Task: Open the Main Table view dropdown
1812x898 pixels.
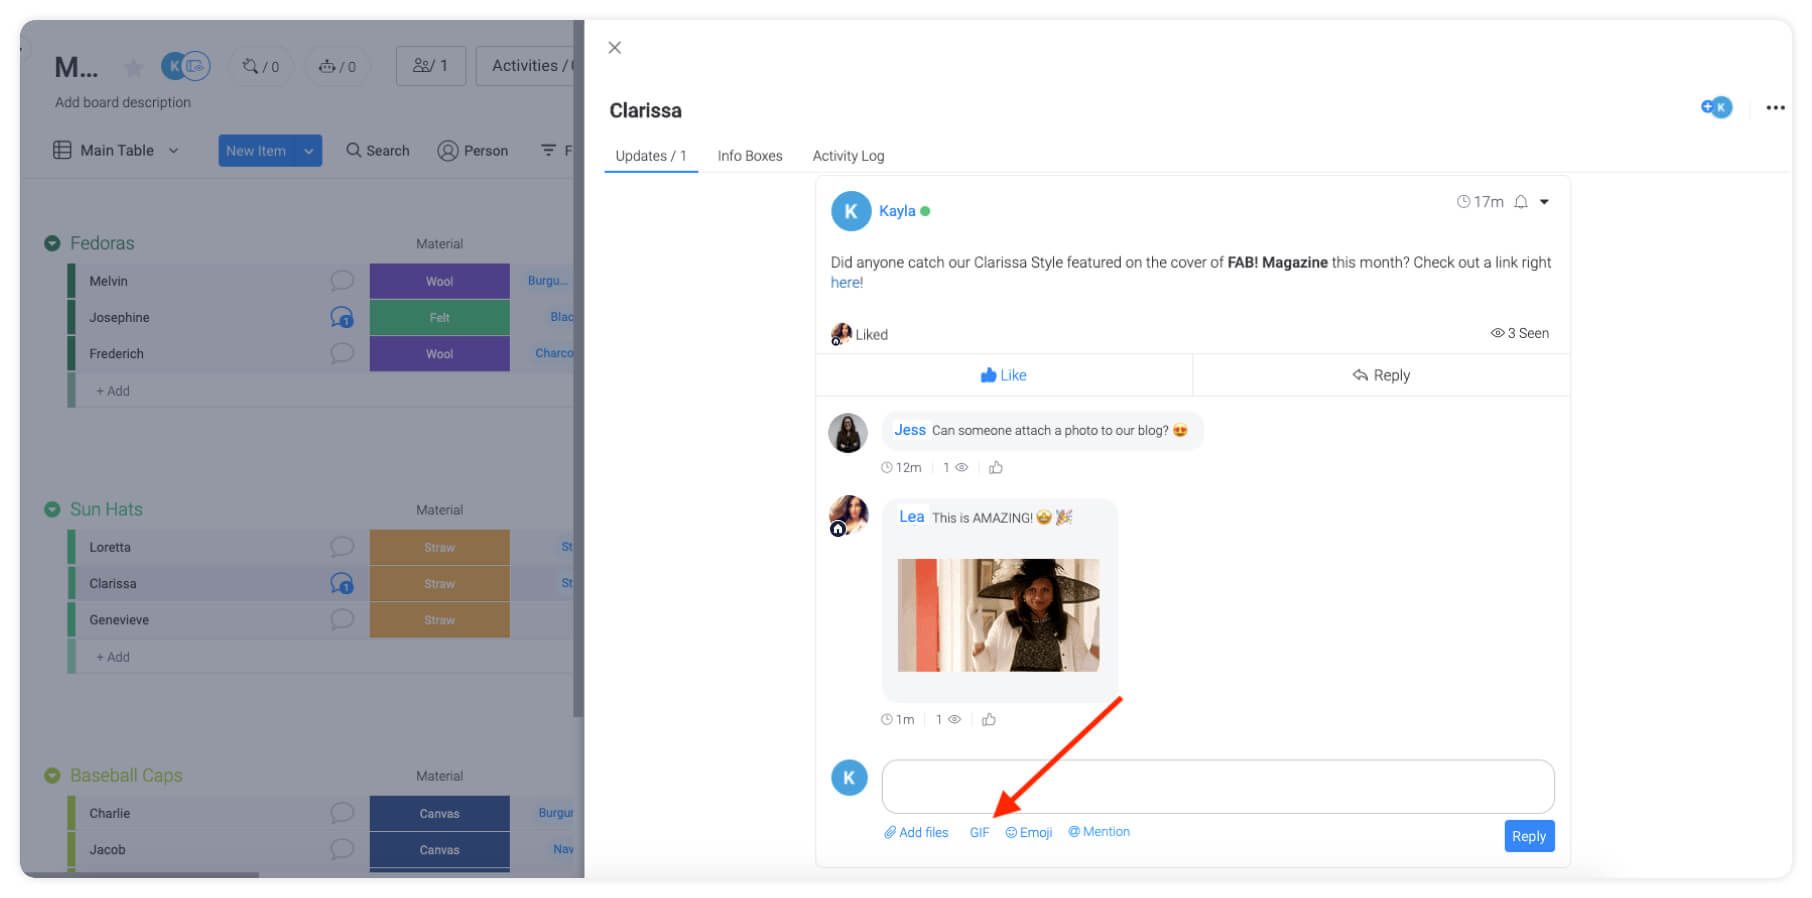Action: tap(173, 150)
